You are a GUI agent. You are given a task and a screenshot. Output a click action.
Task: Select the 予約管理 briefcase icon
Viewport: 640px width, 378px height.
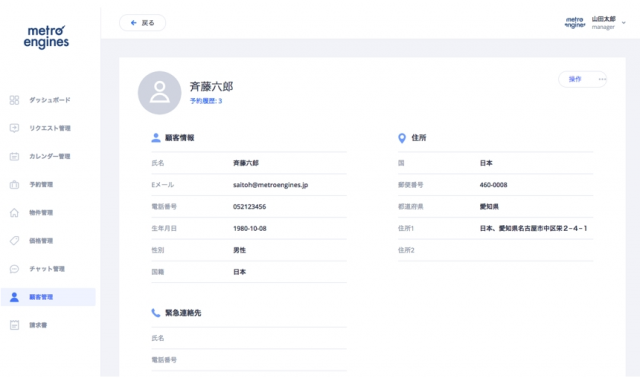14,185
